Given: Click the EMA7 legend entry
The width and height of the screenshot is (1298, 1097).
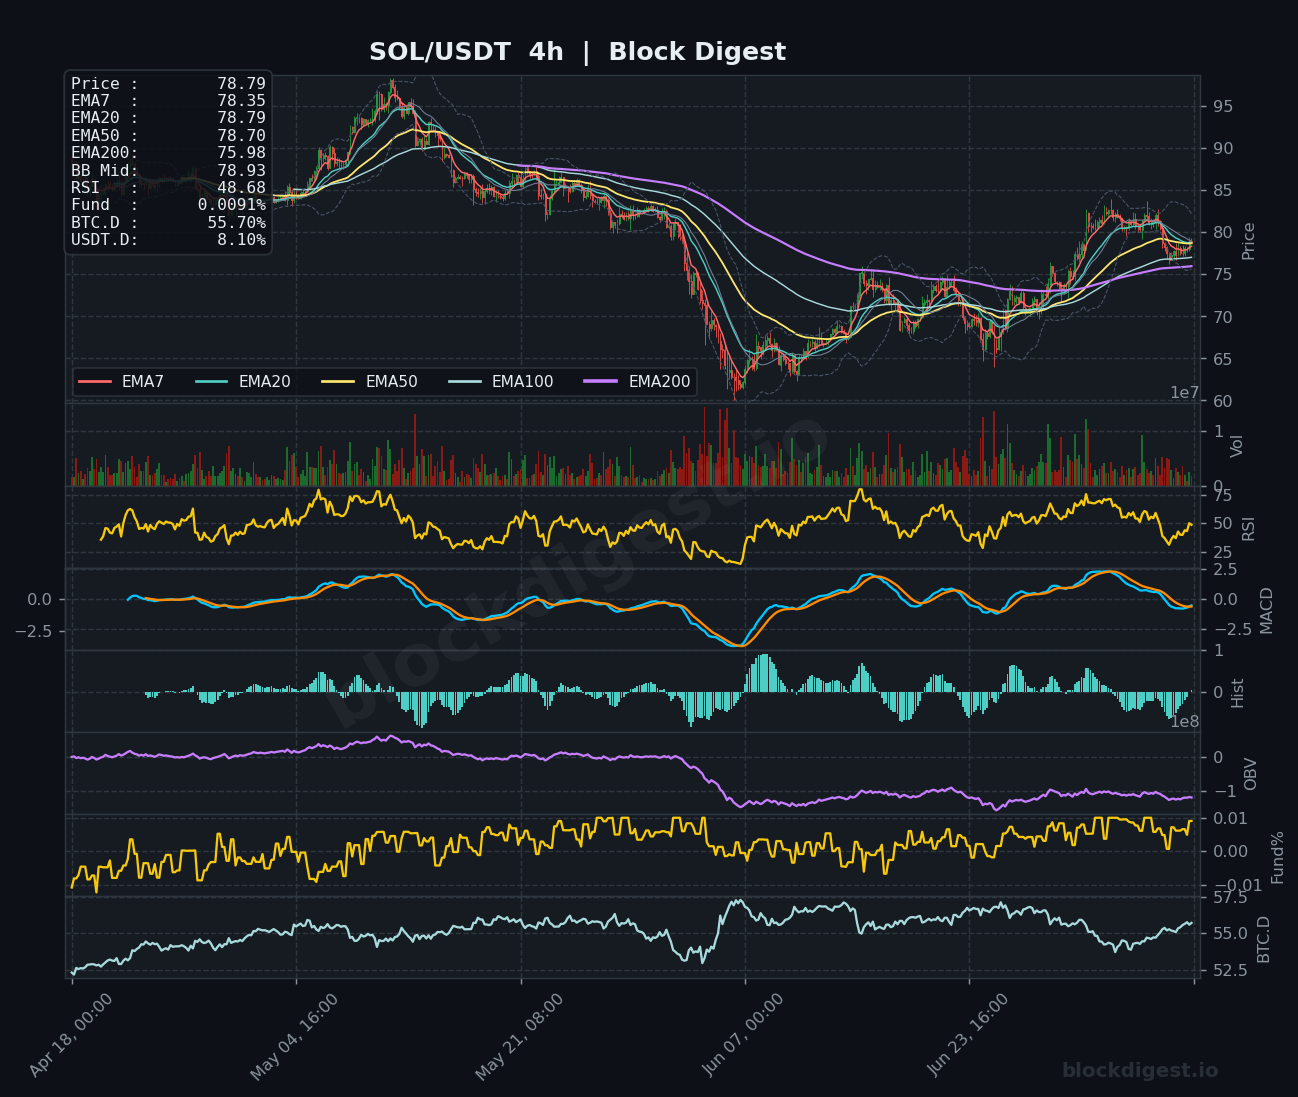Looking at the screenshot, I should click(x=121, y=382).
